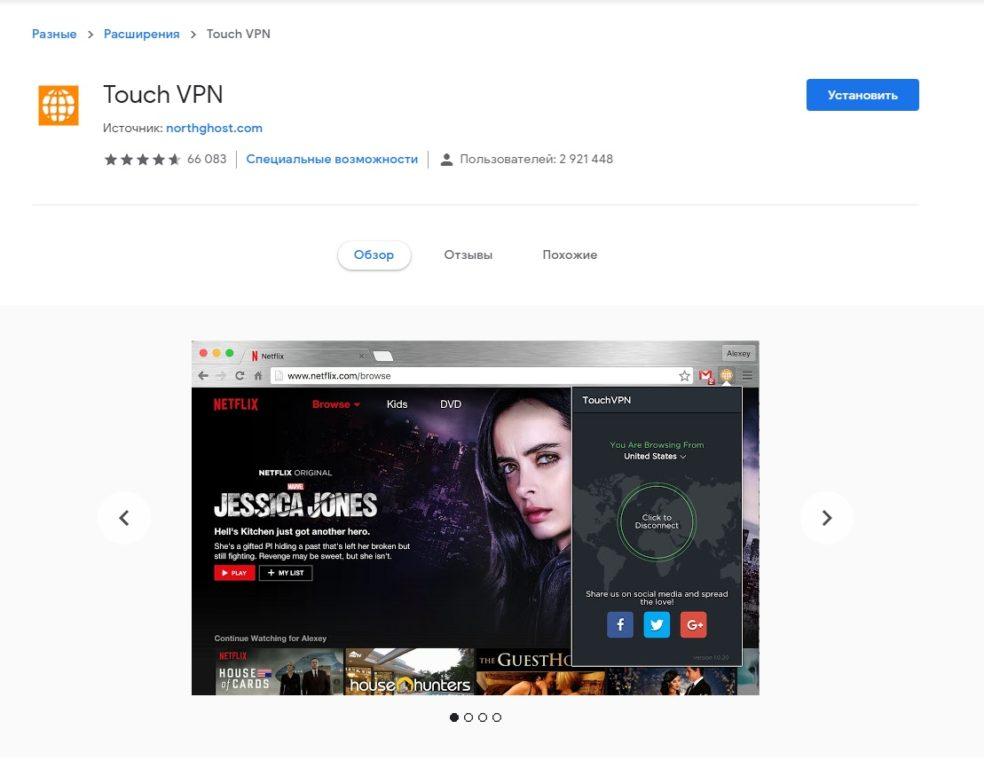This screenshot has height=768, width=984.
Task: Click the Facebook share icon
Action: click(x=620, y=625)
